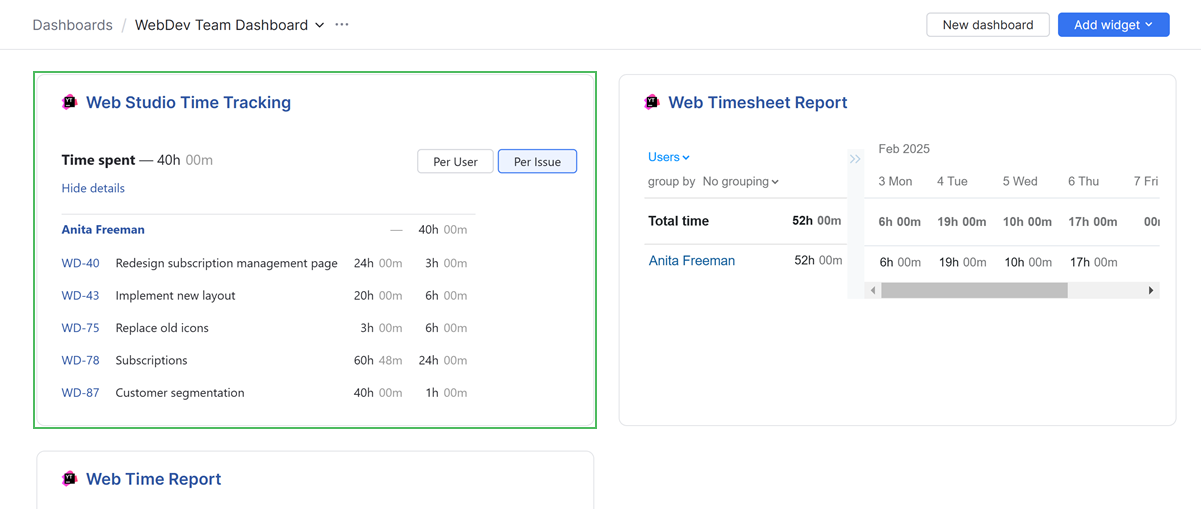This screenshot has height=509, width=1201.
Task: Open issue WD-40 link
Action: [x=80, y=263]
